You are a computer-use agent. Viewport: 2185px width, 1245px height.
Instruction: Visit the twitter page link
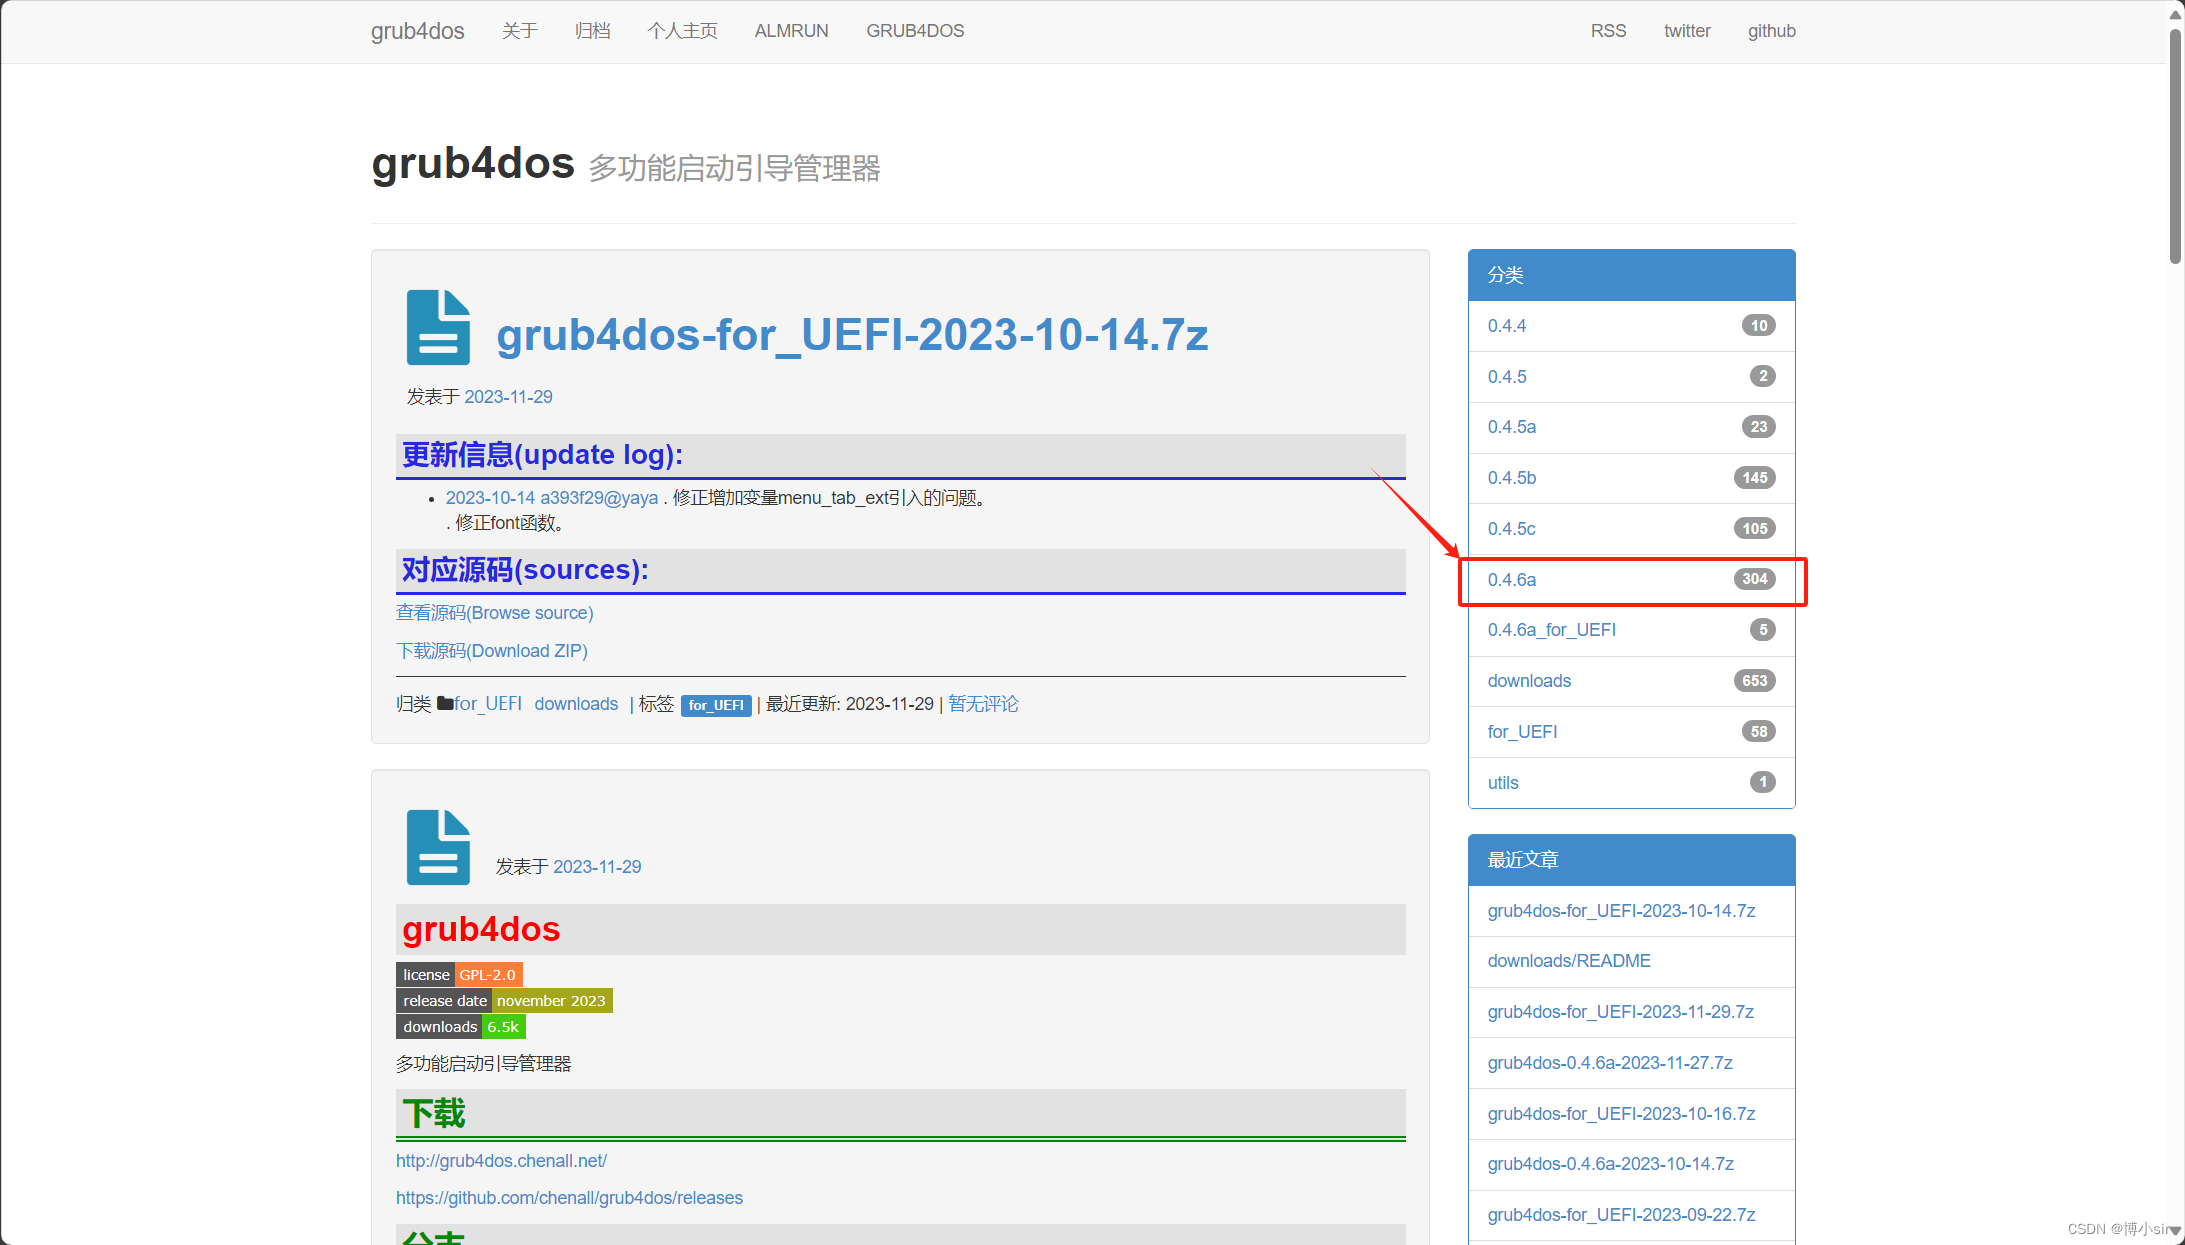(1686, 30)
